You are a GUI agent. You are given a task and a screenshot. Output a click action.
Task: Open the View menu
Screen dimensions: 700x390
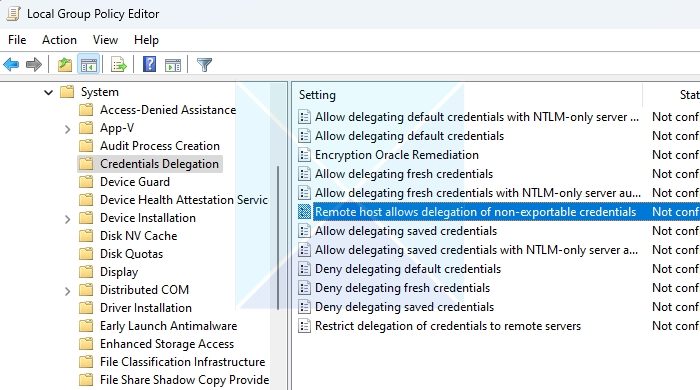[x=105, y=40]
